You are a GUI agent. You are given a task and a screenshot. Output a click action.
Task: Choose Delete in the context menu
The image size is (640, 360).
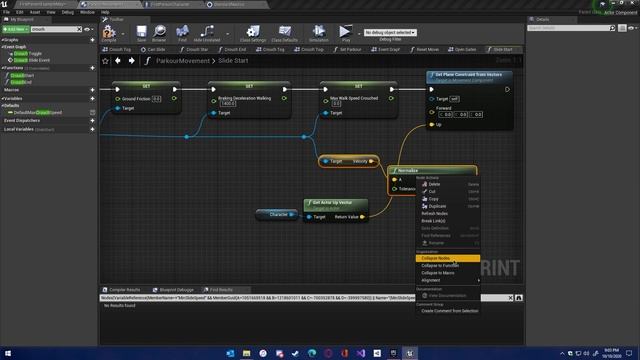point(448,184)
